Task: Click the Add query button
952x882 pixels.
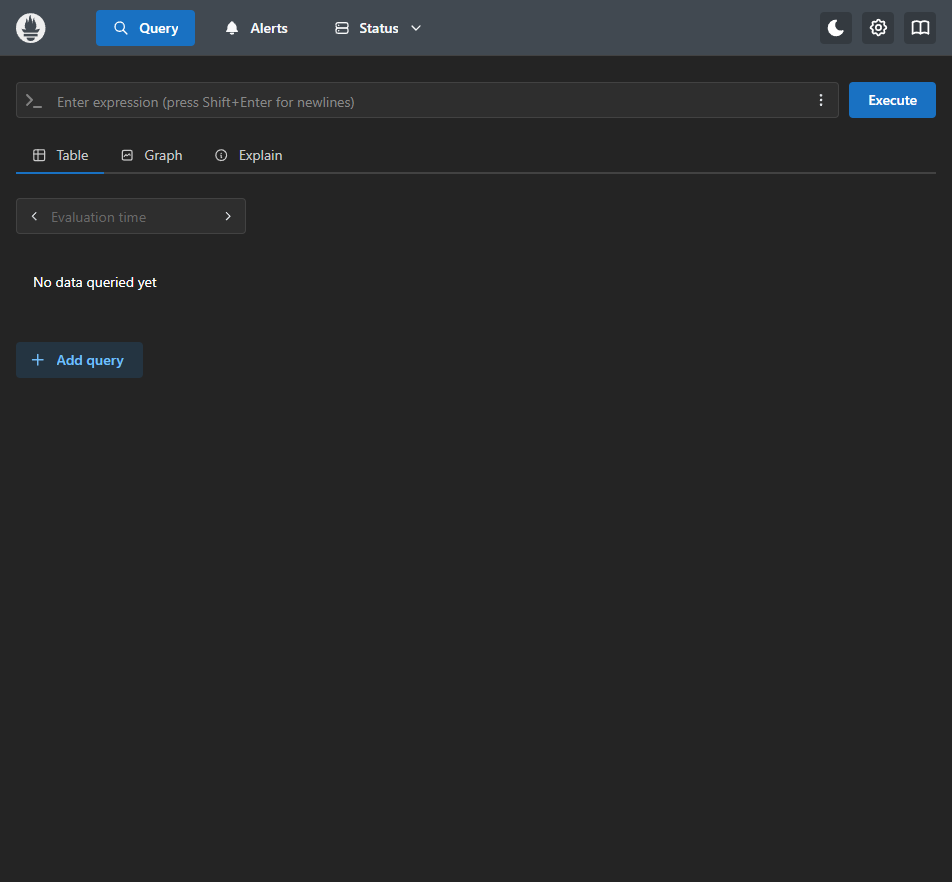Action: pyautogui.click(x=79, y=360)
